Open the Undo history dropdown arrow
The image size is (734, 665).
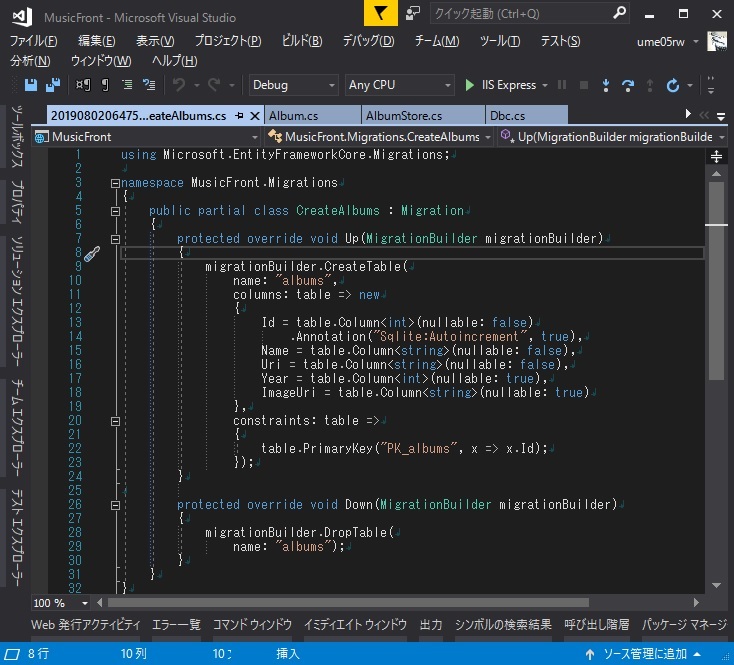point(197,85)
